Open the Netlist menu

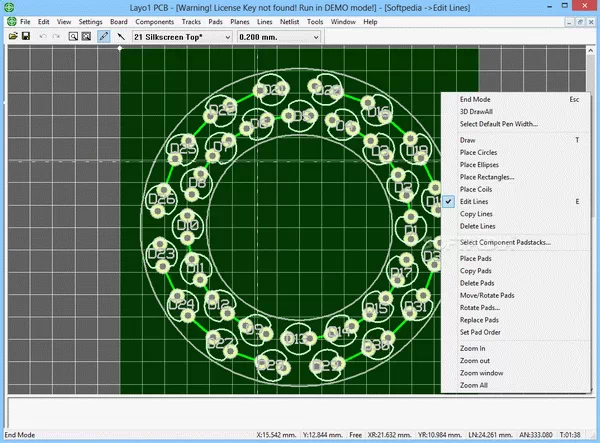click(287, 21)
